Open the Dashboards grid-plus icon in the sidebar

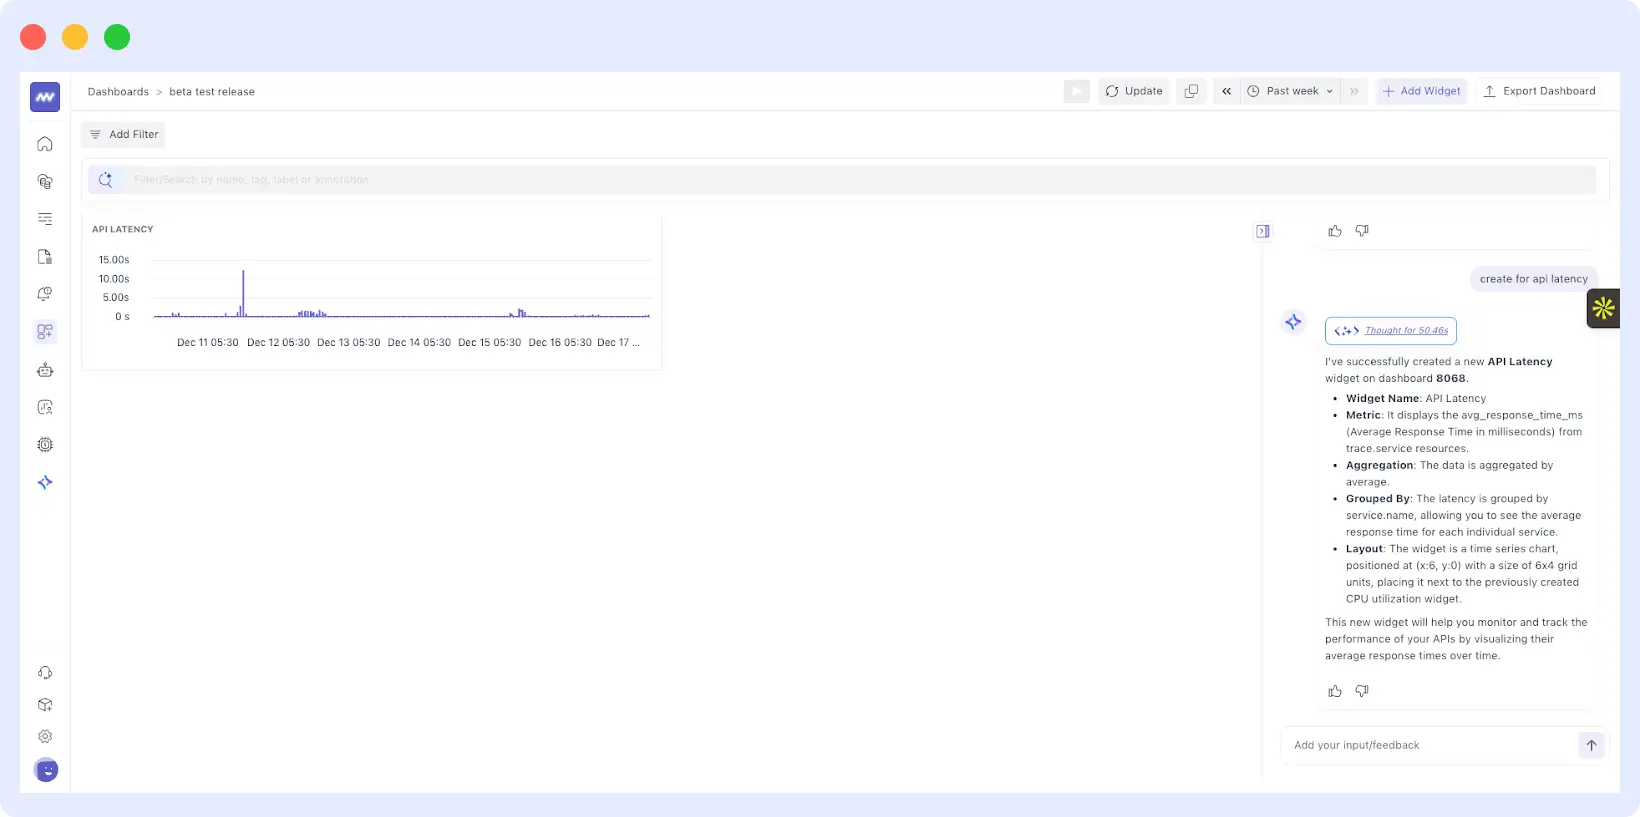[45, 332]
